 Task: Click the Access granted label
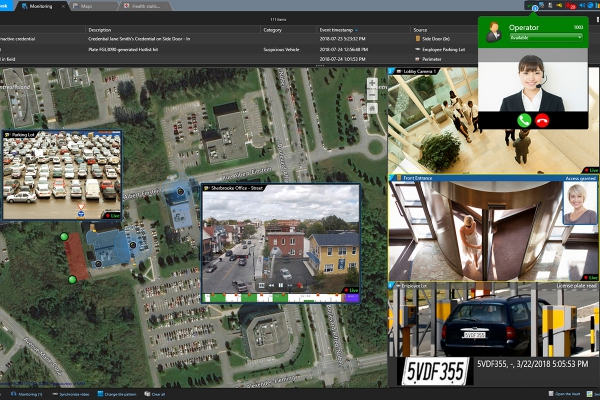tap(580, 178)
